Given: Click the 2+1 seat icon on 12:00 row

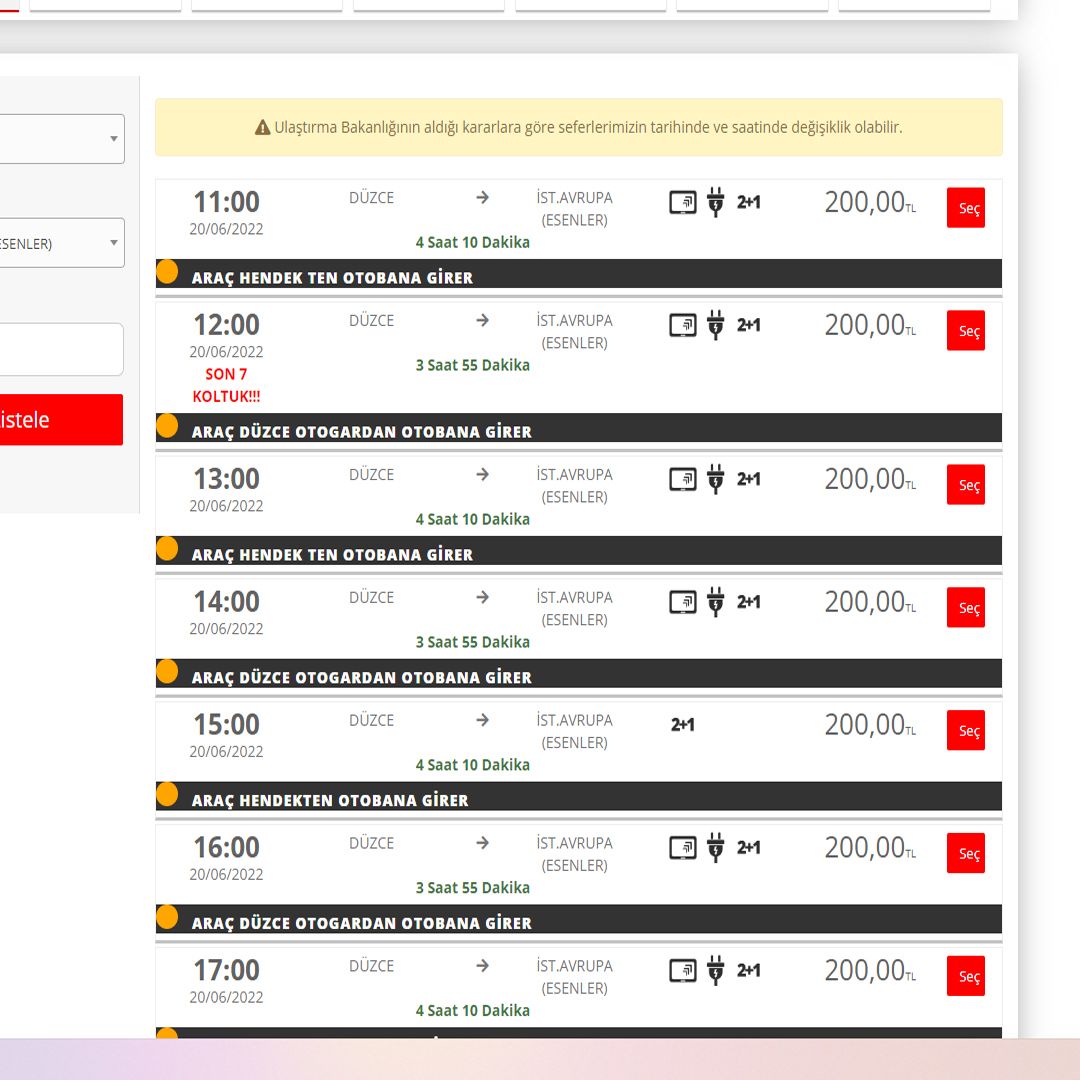Looking at the screenshot, I should [749, 324].
